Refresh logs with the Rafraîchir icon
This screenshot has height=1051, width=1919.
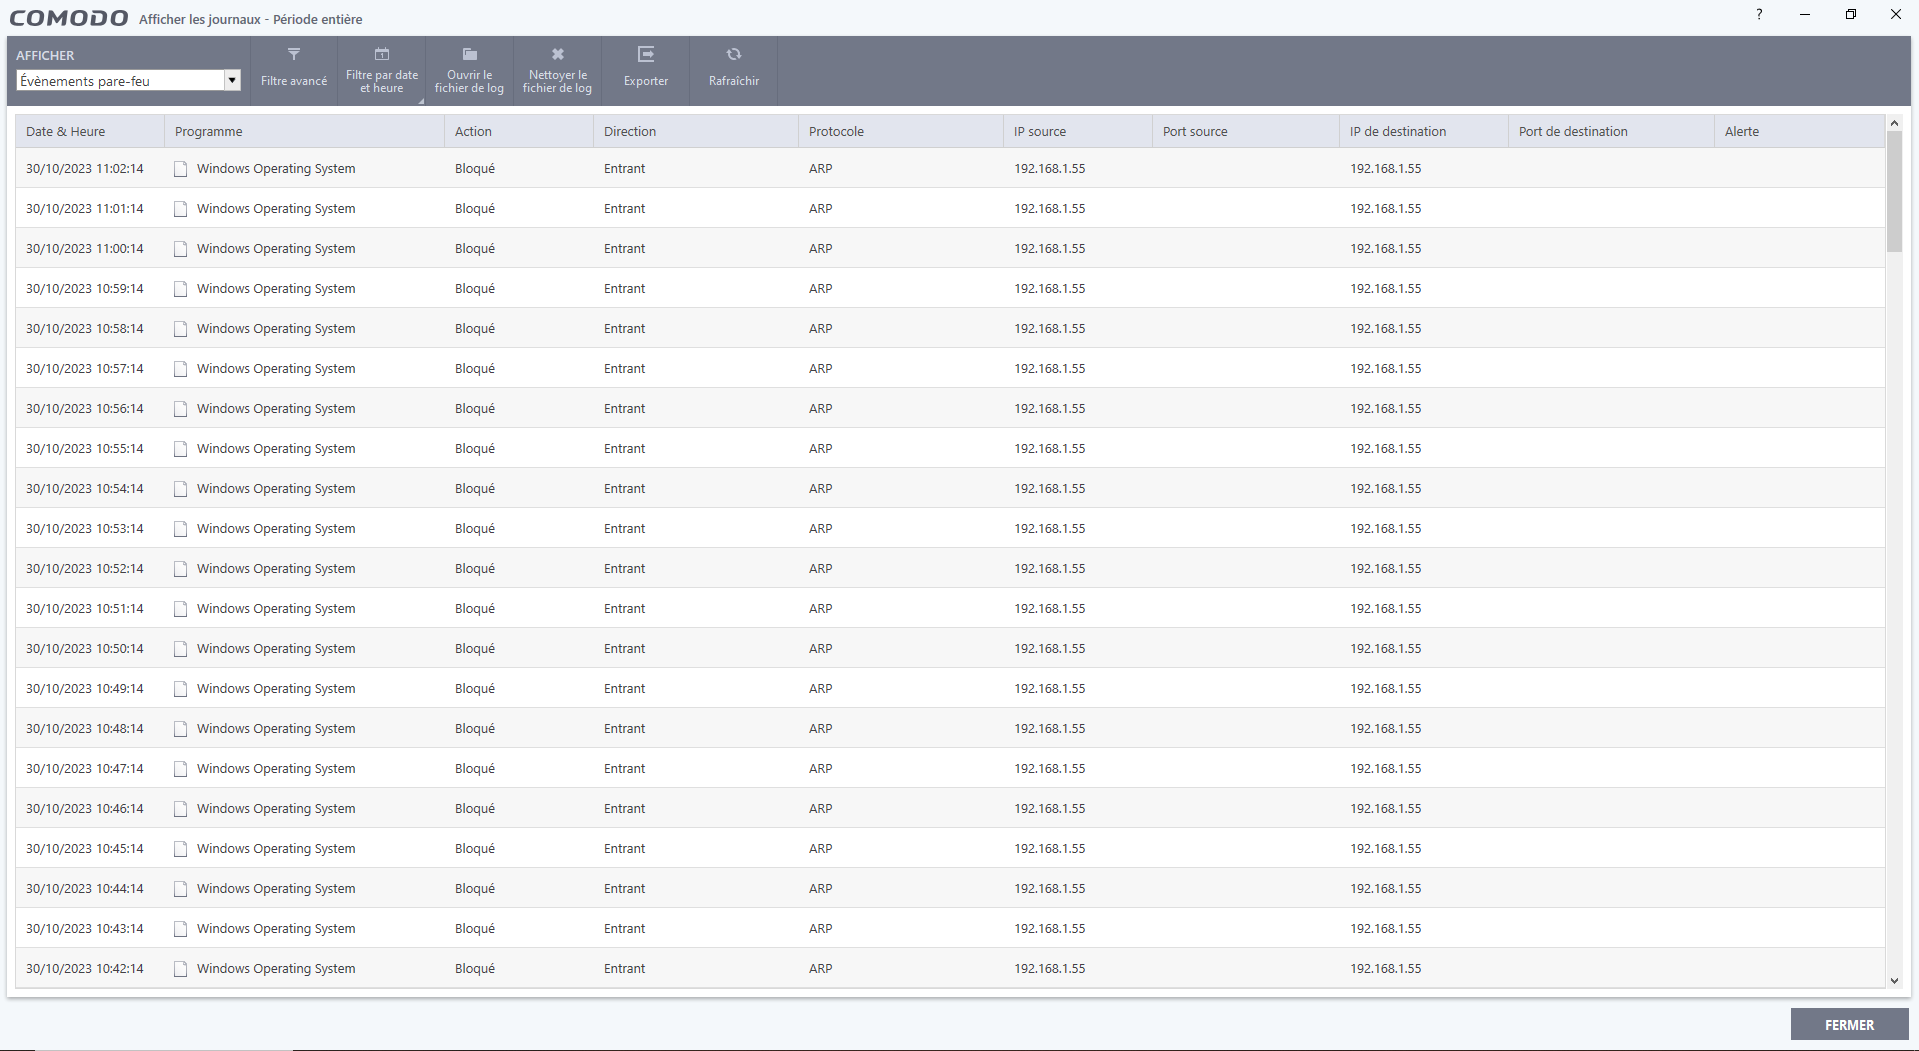tap(733, 55)
